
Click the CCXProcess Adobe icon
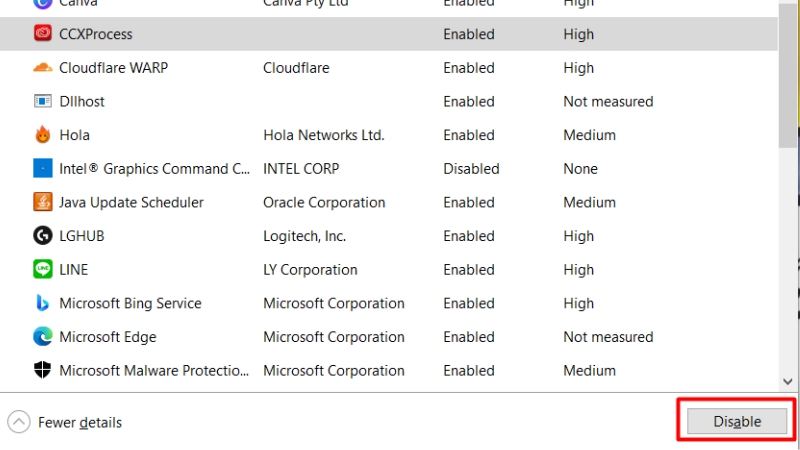(x=43, y=34)
